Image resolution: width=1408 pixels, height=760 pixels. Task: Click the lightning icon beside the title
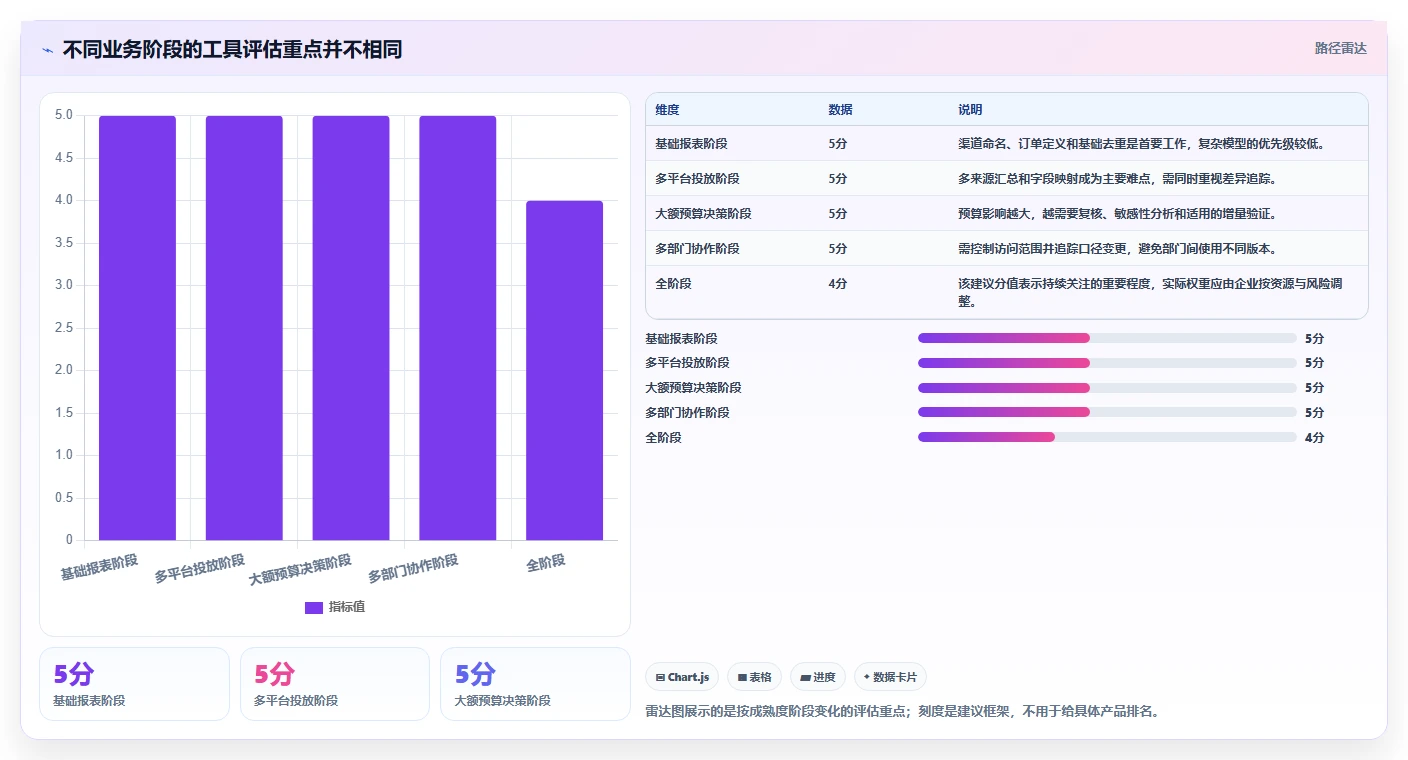(x=47, y=50)
